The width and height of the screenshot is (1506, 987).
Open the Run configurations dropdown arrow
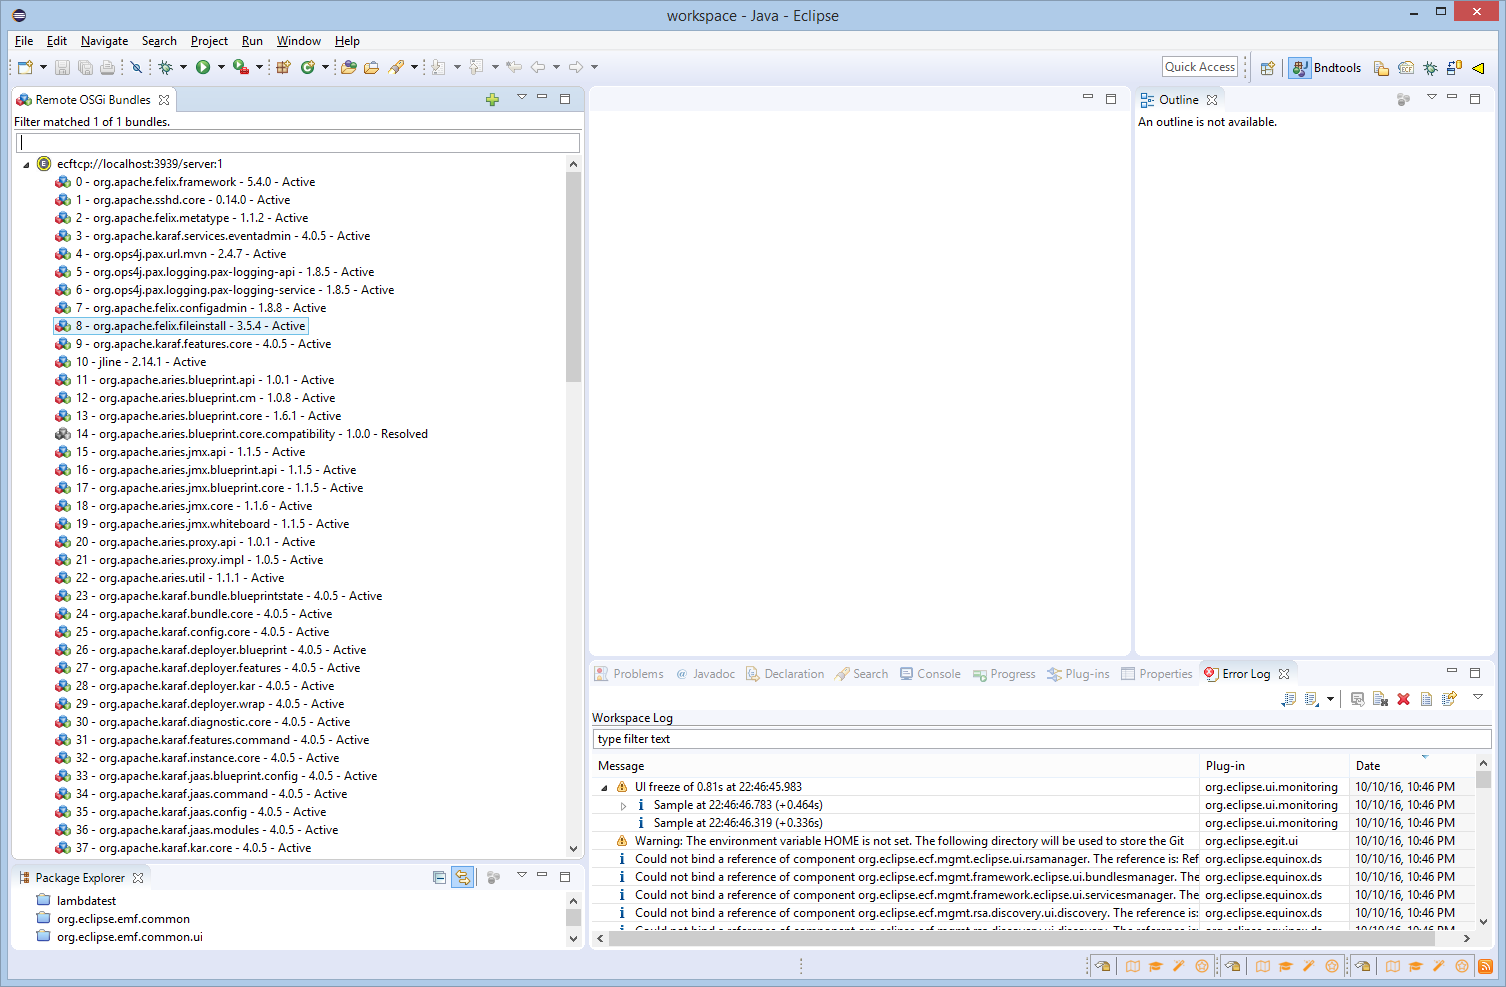click(221, 67)
